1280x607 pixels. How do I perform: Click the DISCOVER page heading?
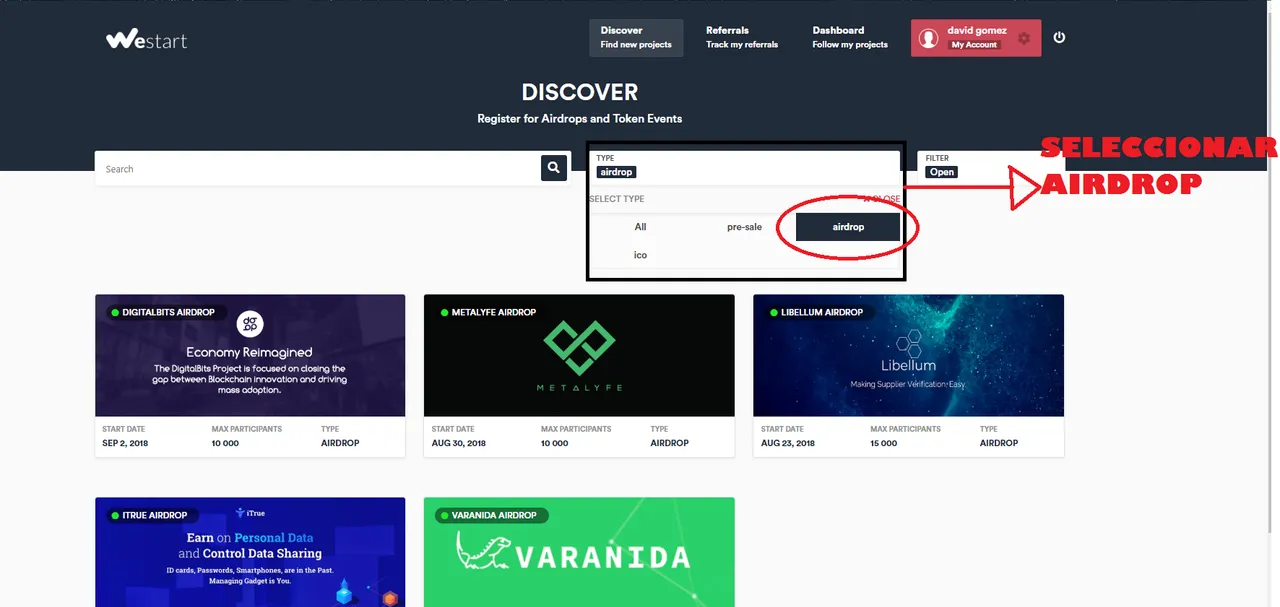579,92
